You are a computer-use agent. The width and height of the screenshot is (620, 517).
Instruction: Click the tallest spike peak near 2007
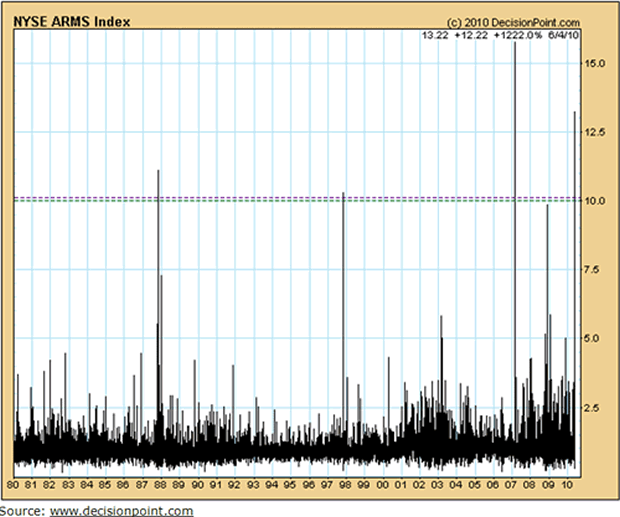(x=514, y=46)
